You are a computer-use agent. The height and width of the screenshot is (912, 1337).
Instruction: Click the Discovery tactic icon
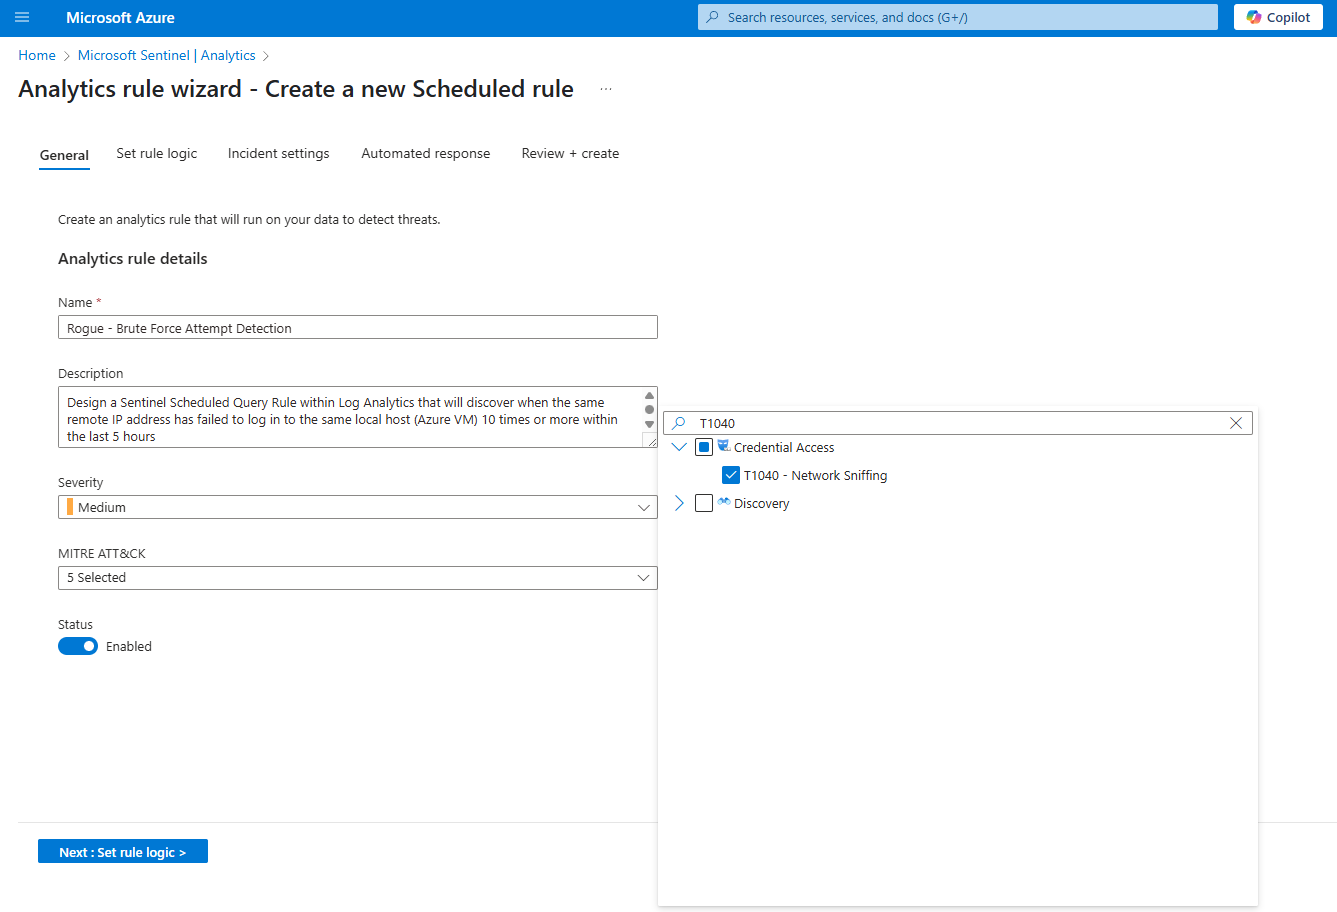tap(723, 502)
